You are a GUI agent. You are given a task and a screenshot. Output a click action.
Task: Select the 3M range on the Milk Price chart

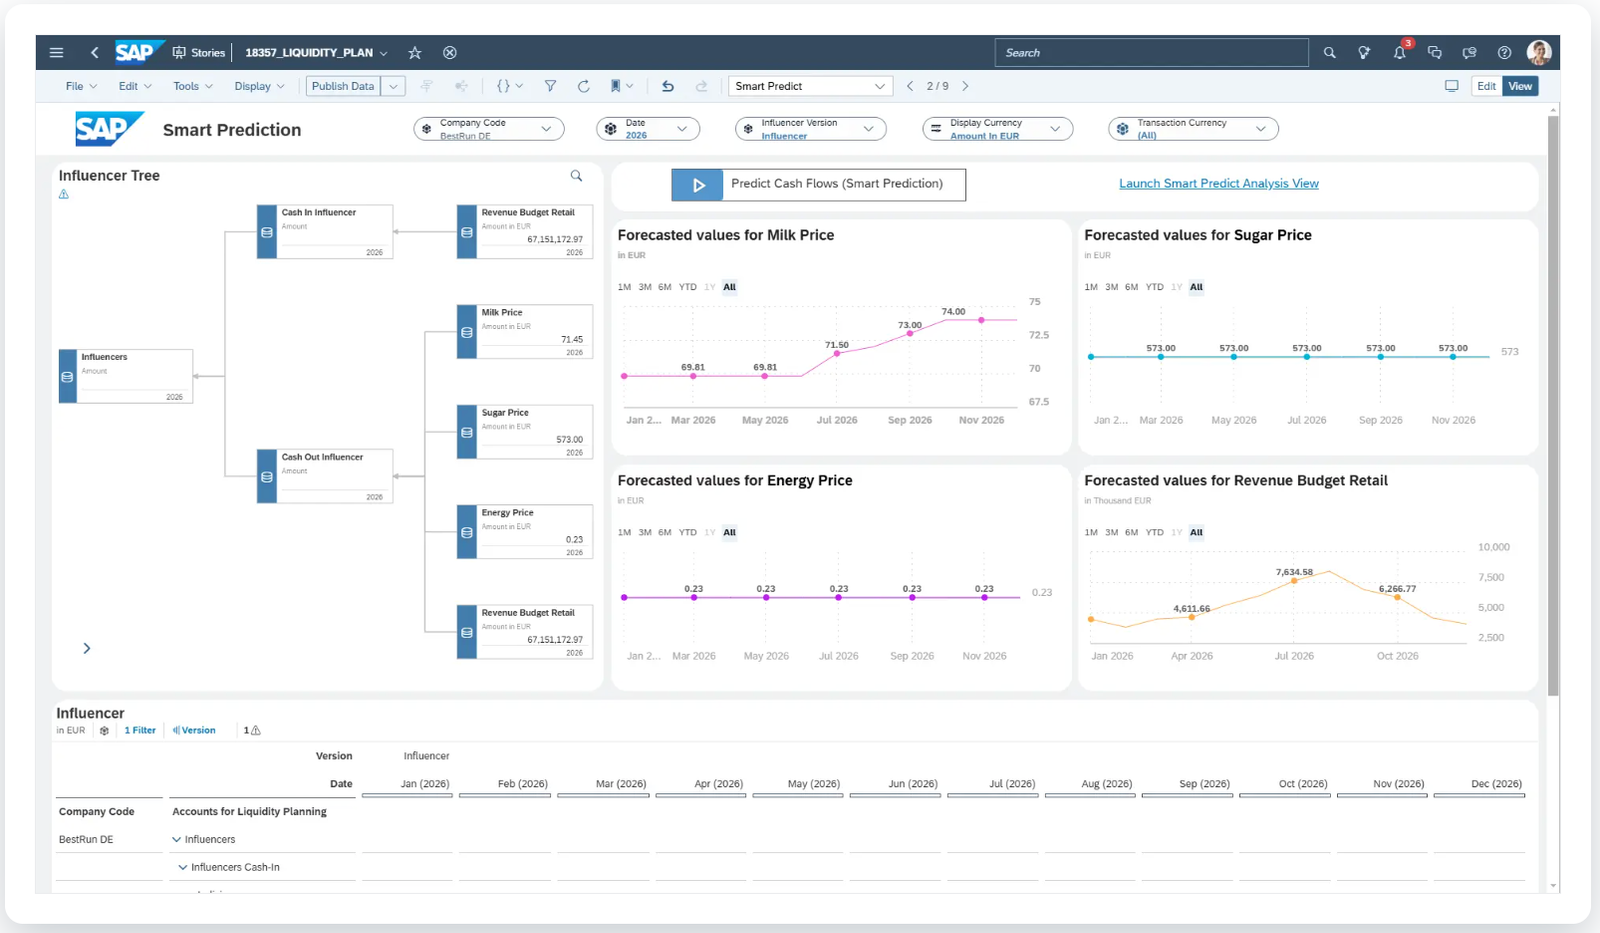[x=645, y=287]
